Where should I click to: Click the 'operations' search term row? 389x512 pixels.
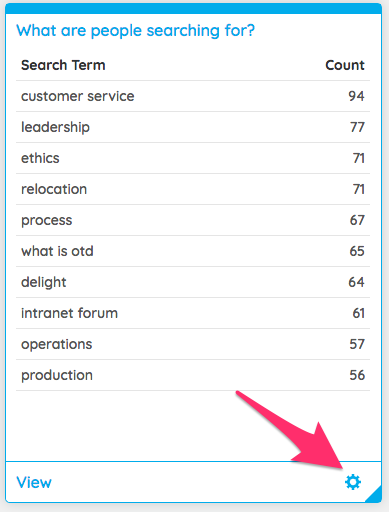coord(193,344)
